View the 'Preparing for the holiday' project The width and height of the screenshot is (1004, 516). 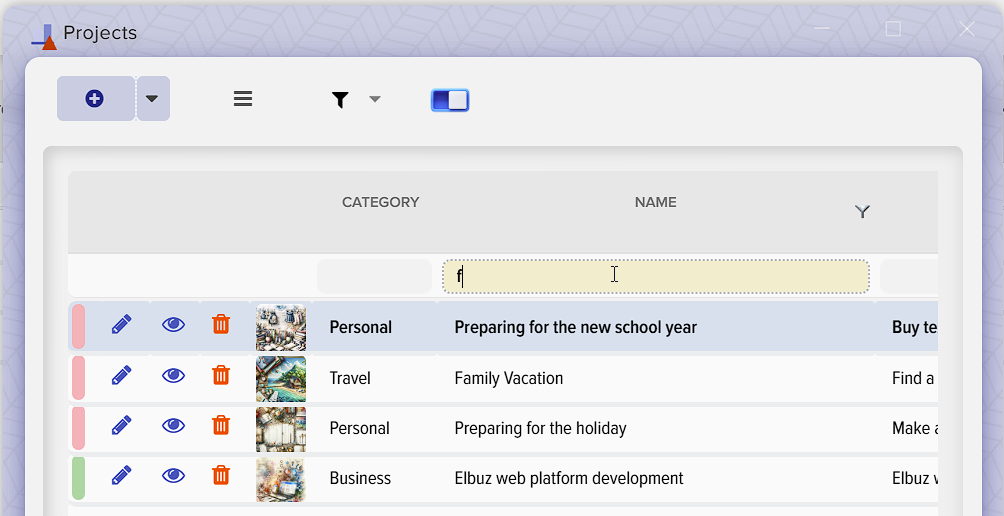tap(173, 426)
